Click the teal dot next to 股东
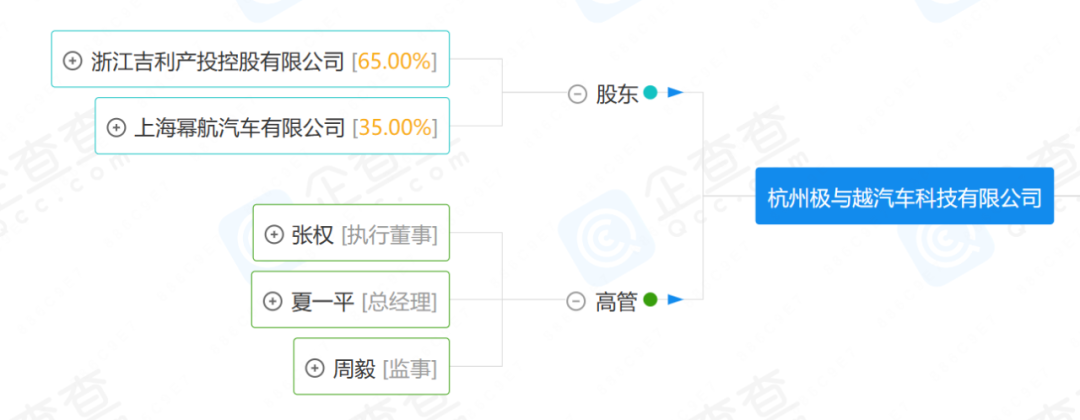Screen dimensions: 1080x420 pyautogui.click(x=650, y=93)
